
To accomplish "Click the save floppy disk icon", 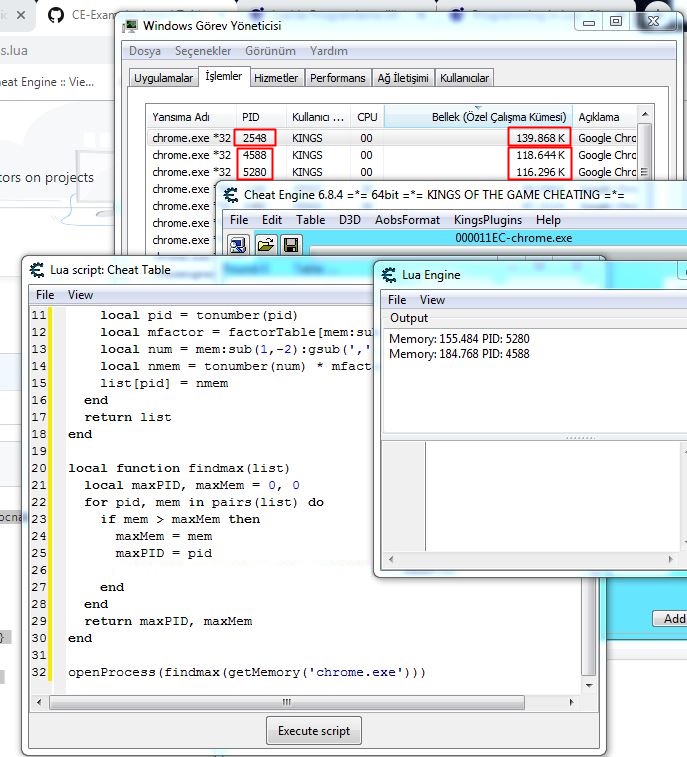I will (x=290, y=244).
